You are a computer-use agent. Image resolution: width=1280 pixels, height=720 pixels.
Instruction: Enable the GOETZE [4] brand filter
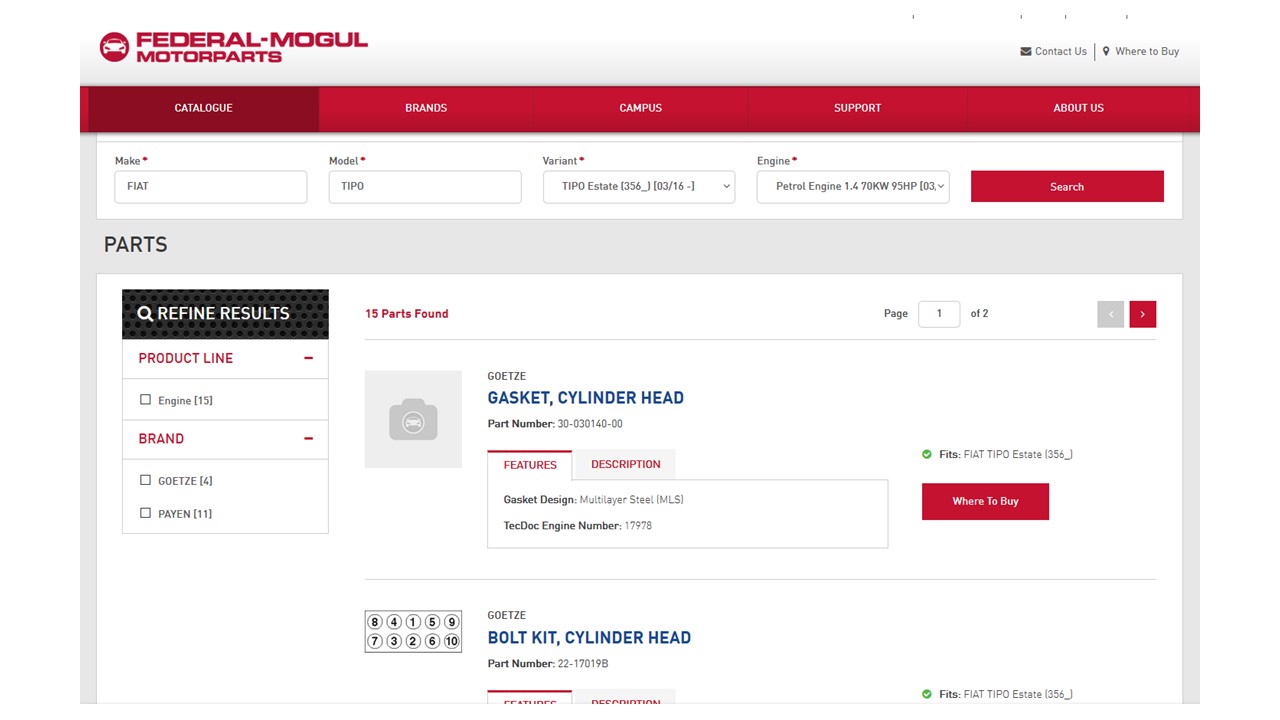[146, 480]
